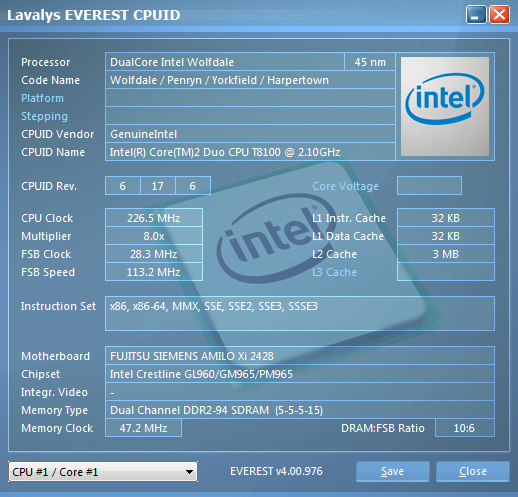Click the FSB Clock value '28.3 MHz'
518x497 pixels.
pyautogui.click(x=154, y=254)
